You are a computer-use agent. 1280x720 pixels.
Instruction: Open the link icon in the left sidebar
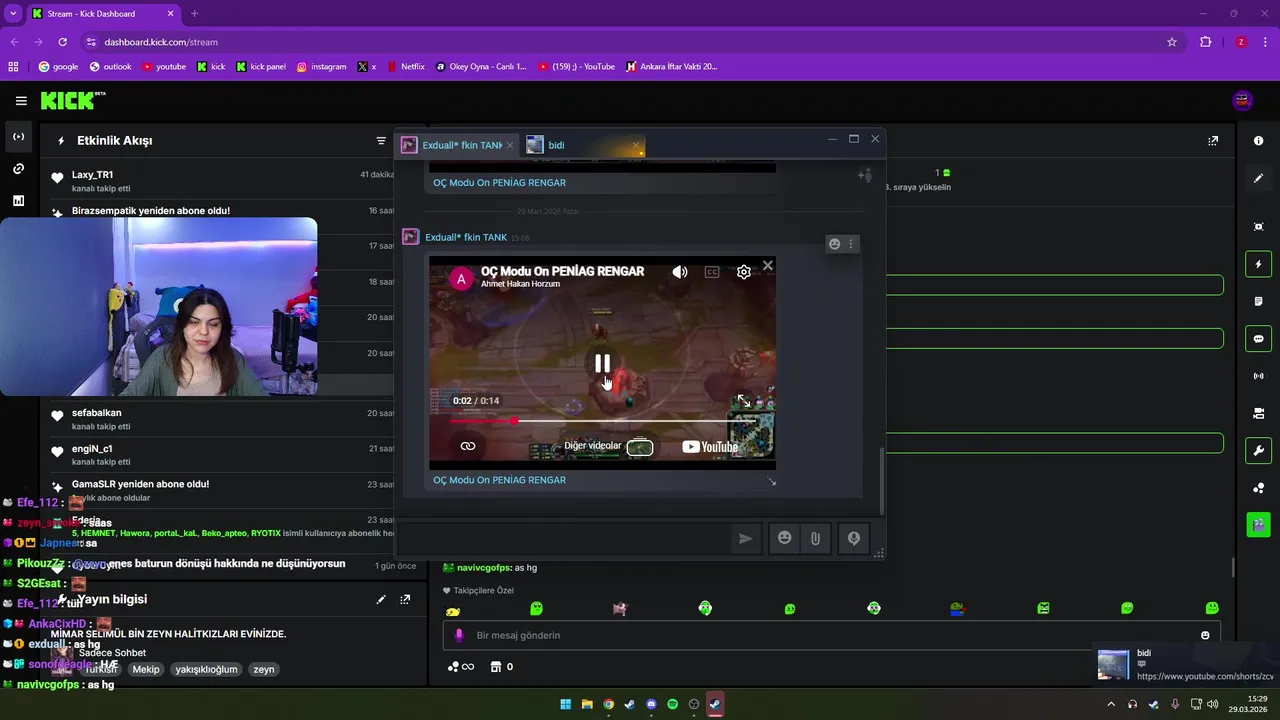point(18,168)
